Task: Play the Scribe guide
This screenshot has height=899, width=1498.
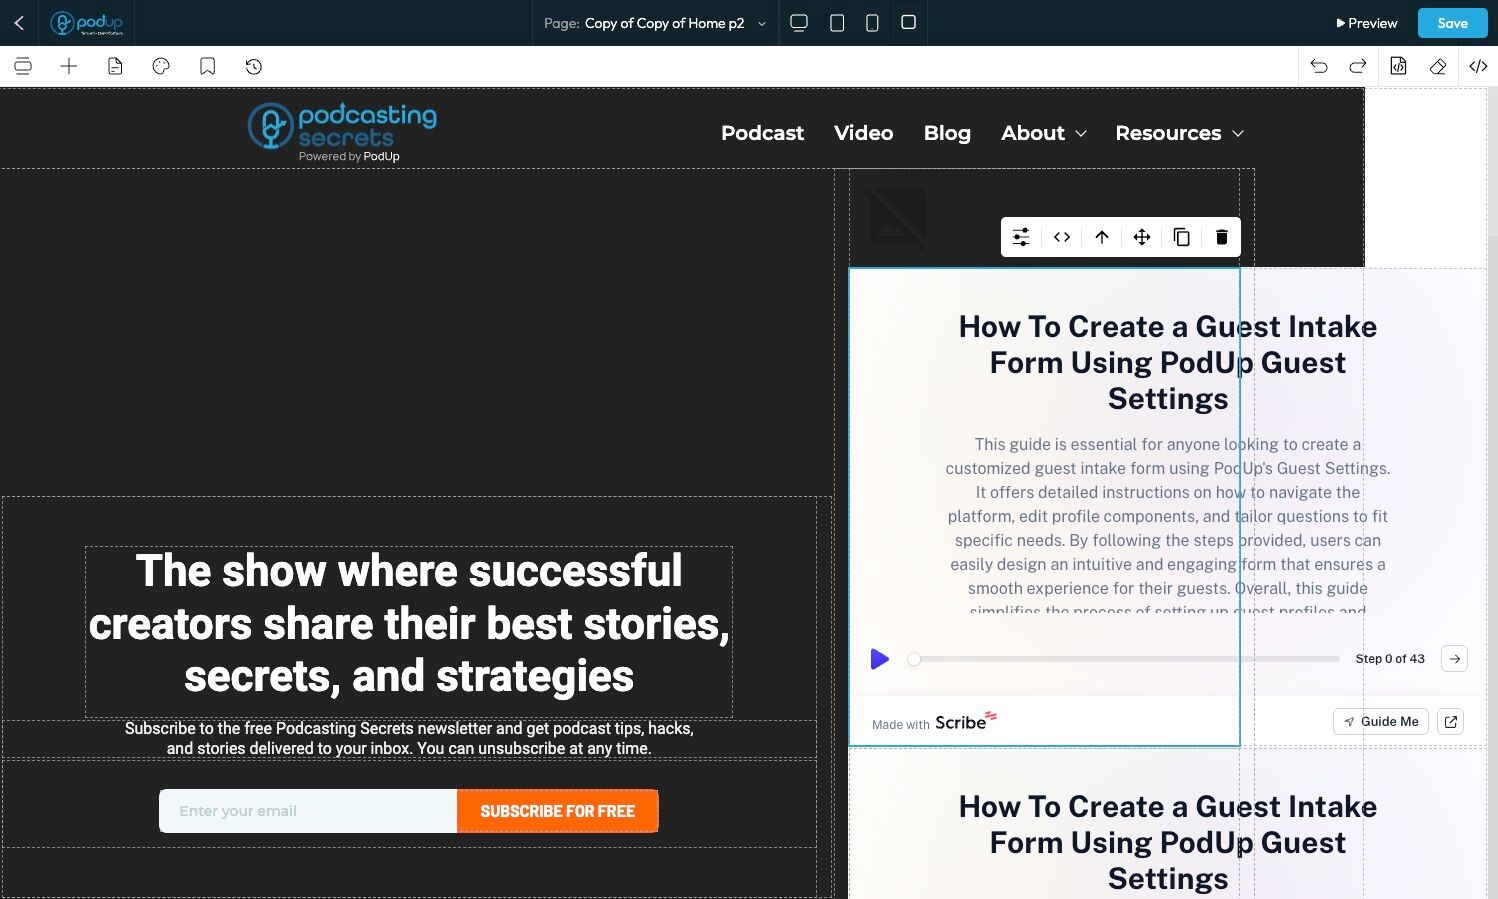Action: (880, 659)
